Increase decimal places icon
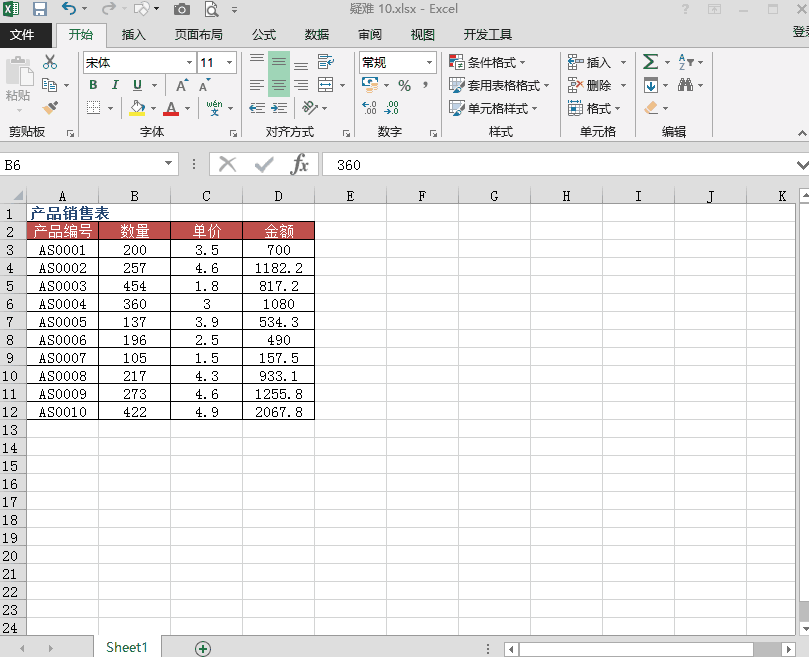 click(369, 108)
